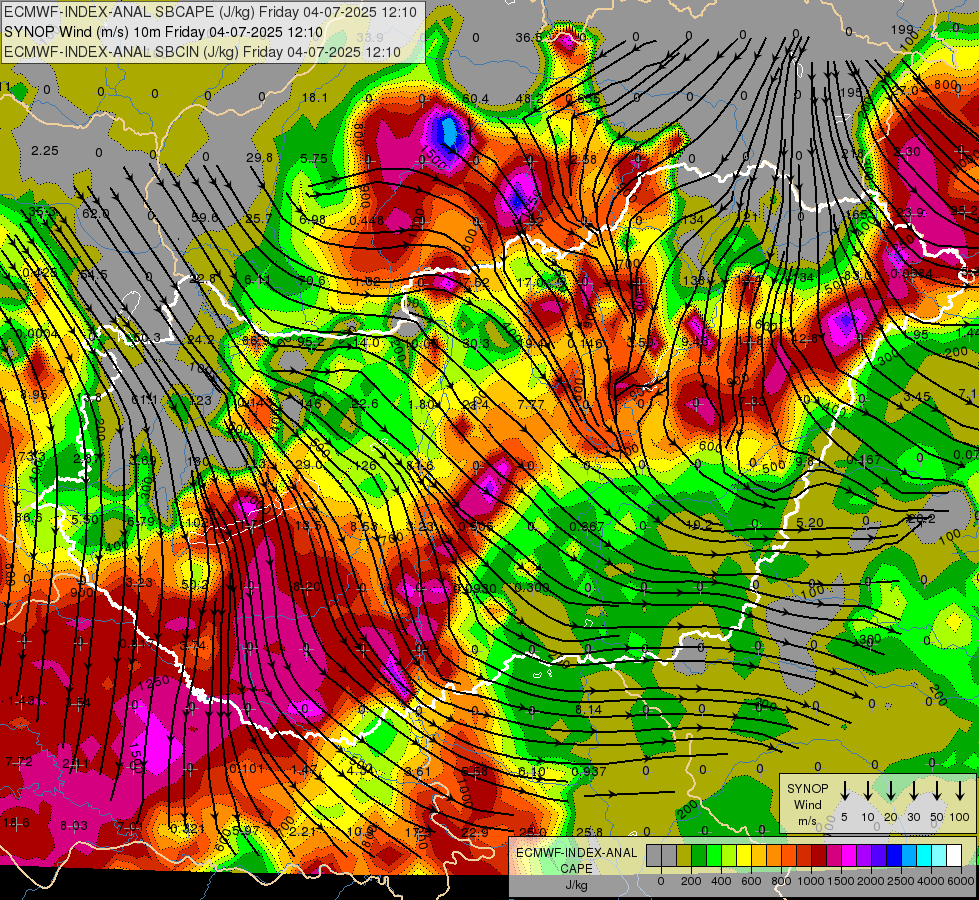This screenshot has width=979, height=900.
Task: Select the cyan swatch in CAPE legend
Action: coord(924,855)
